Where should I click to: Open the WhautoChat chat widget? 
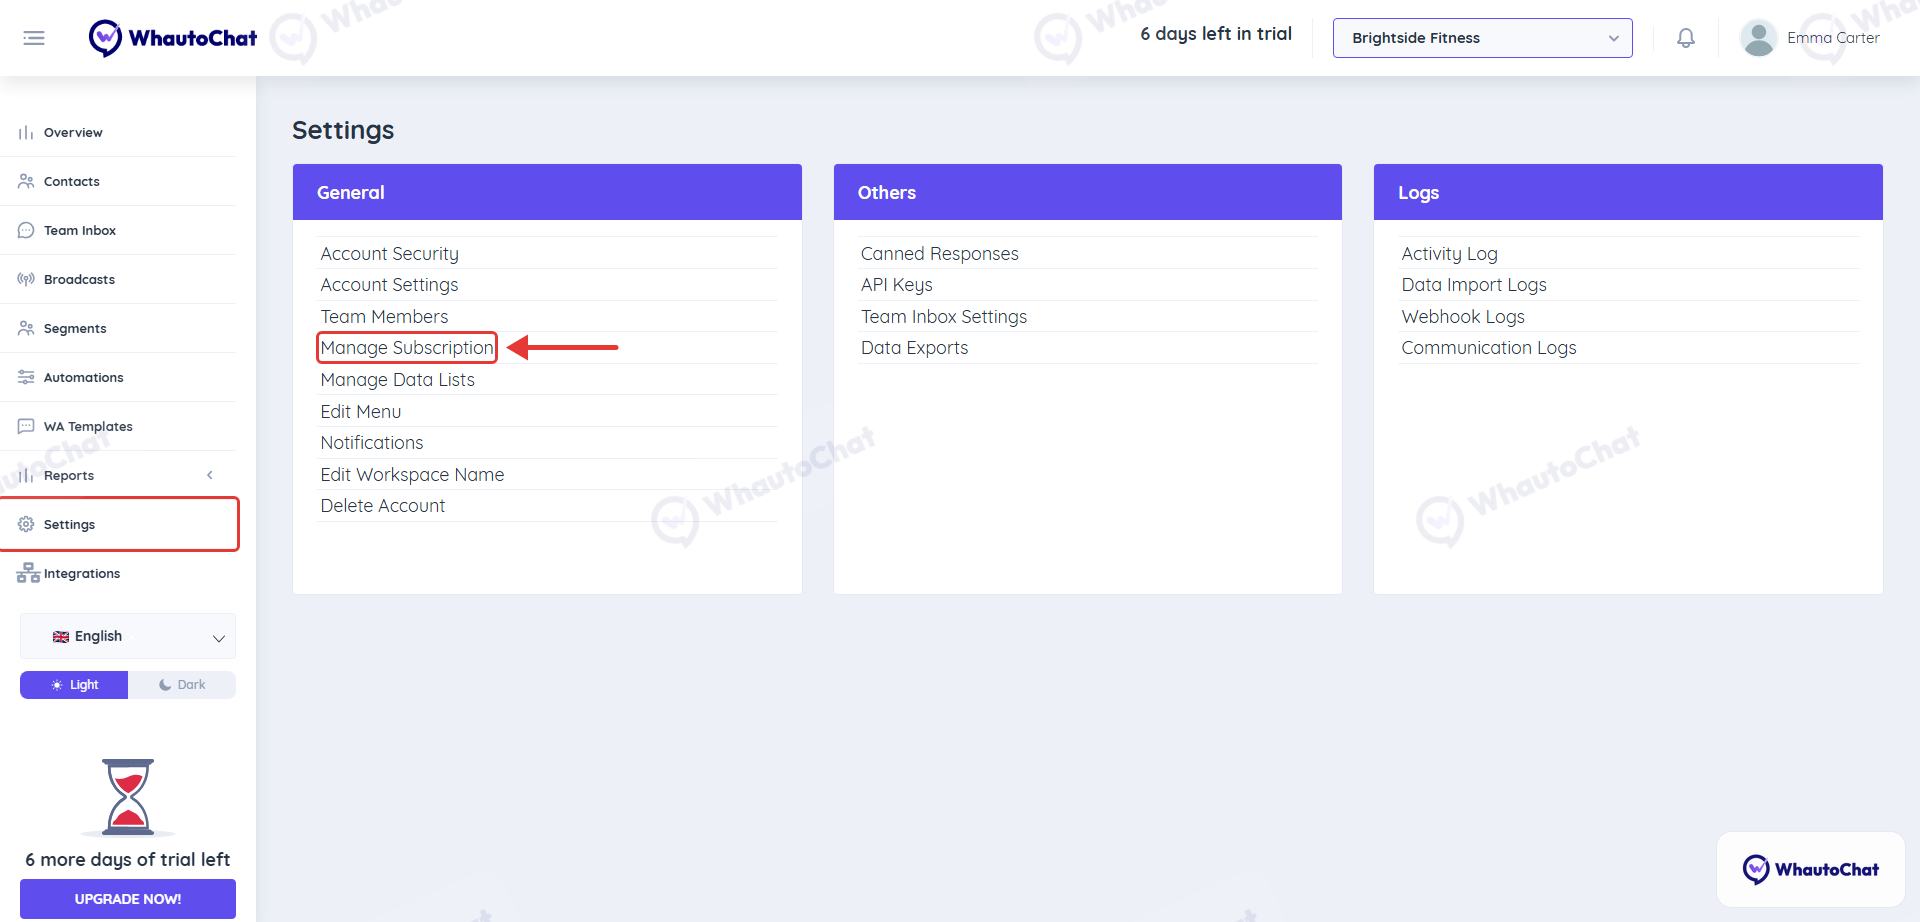tap(1810, 869)
